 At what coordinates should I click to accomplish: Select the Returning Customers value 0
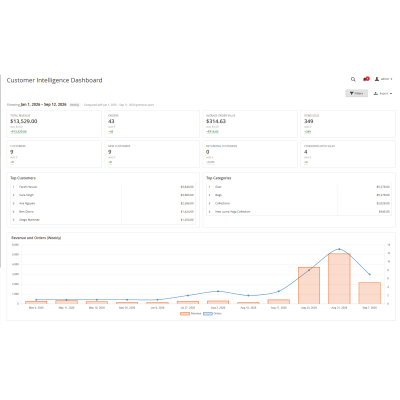click(208, 152)
